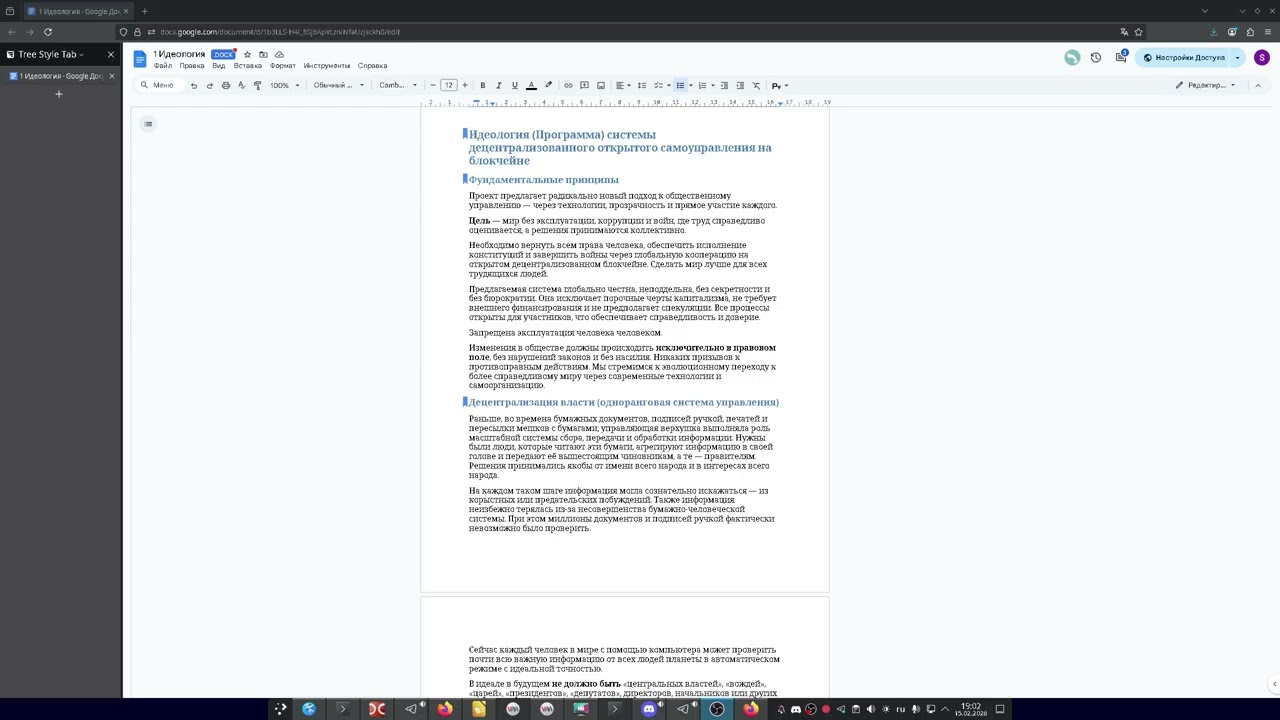Open the paragraph style dropdown

(x=339, y=85)
